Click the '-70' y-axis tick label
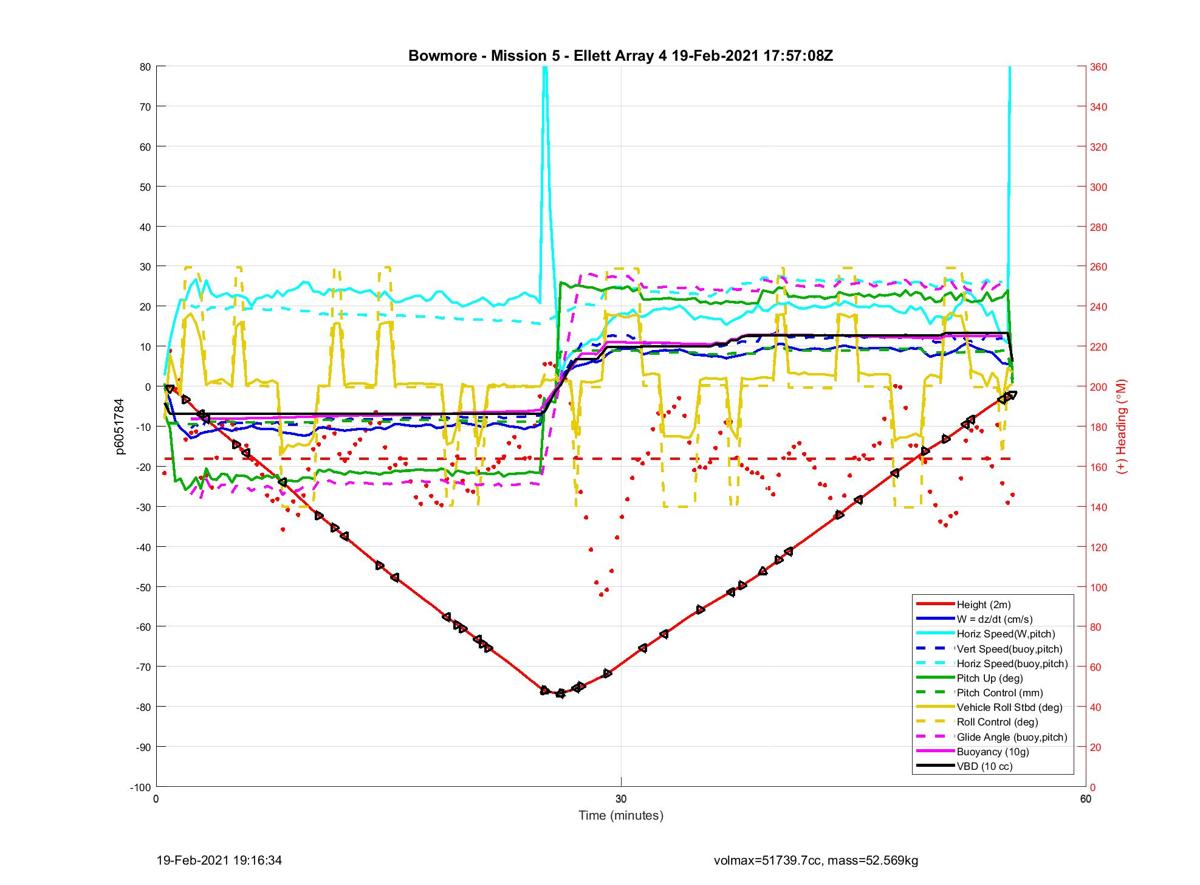1200x885 pixels. tap(142, 667)
